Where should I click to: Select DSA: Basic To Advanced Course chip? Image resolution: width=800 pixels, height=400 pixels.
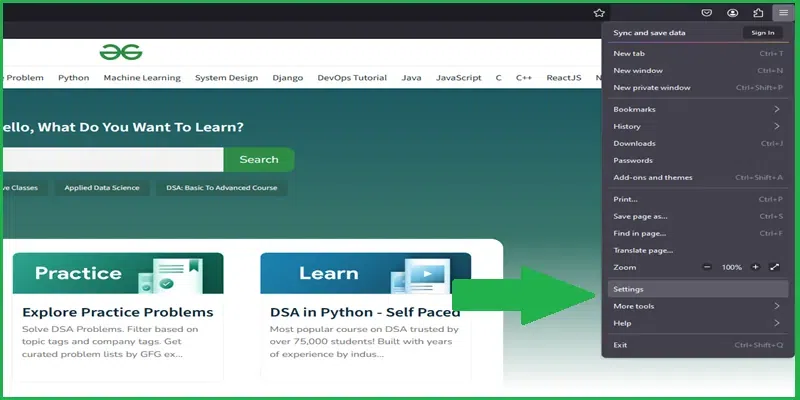coord(222,188)
